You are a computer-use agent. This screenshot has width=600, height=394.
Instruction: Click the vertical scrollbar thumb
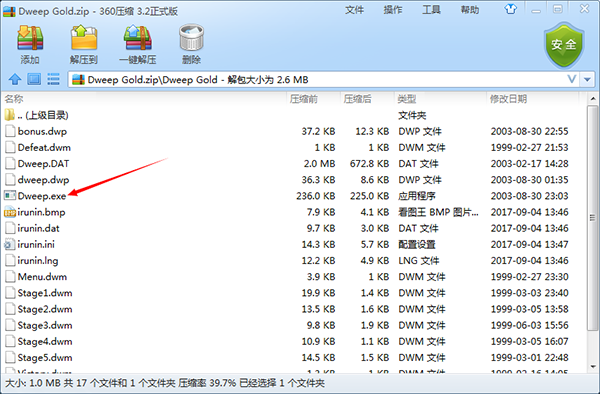[593, 218]
